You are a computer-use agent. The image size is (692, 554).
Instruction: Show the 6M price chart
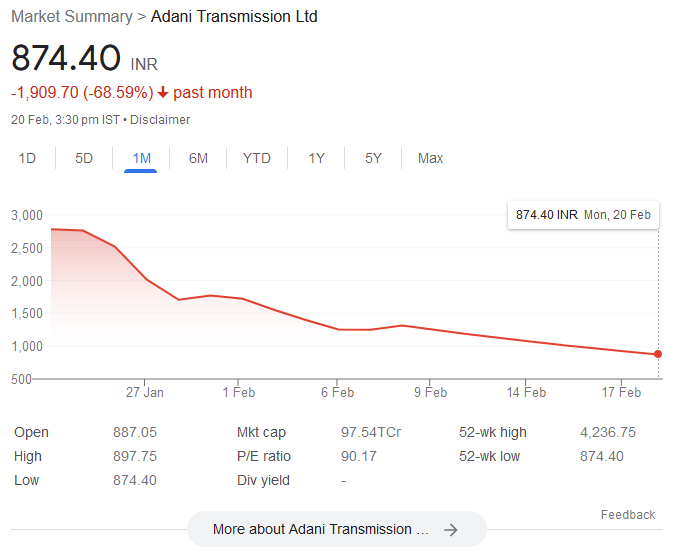(x=198, y=158)
